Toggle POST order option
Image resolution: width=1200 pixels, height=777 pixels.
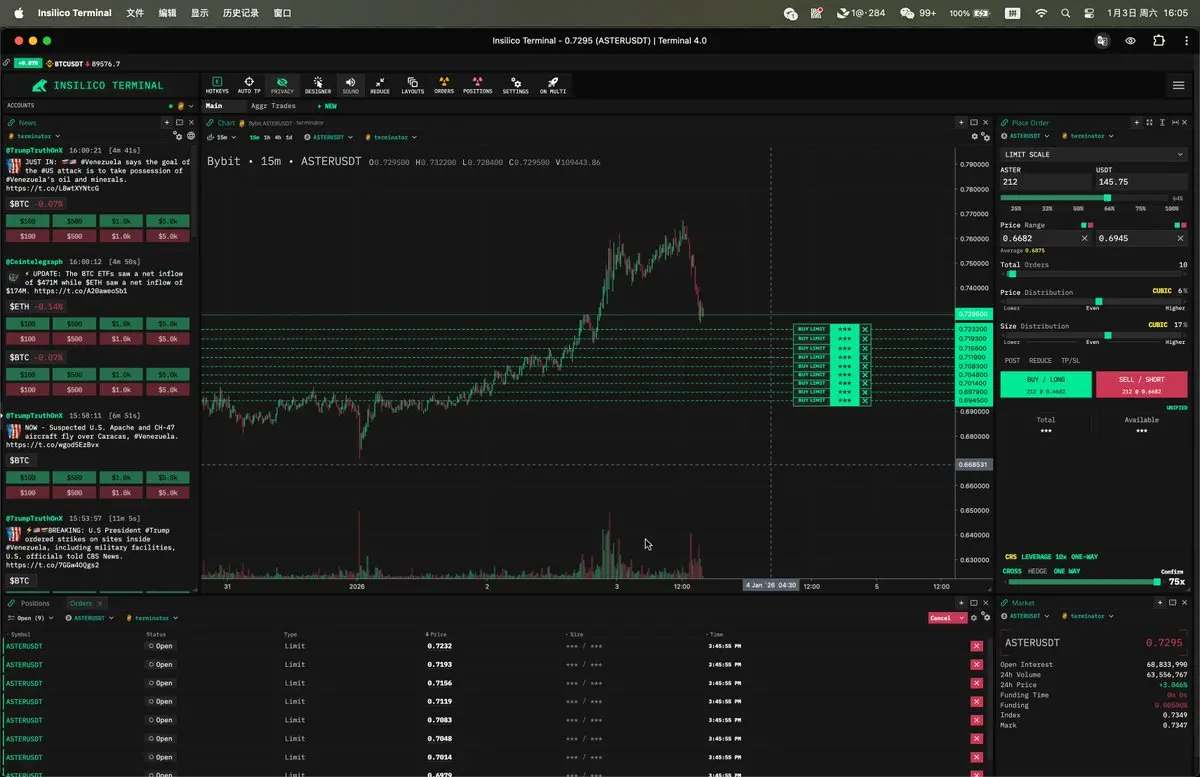[1012, 360]
